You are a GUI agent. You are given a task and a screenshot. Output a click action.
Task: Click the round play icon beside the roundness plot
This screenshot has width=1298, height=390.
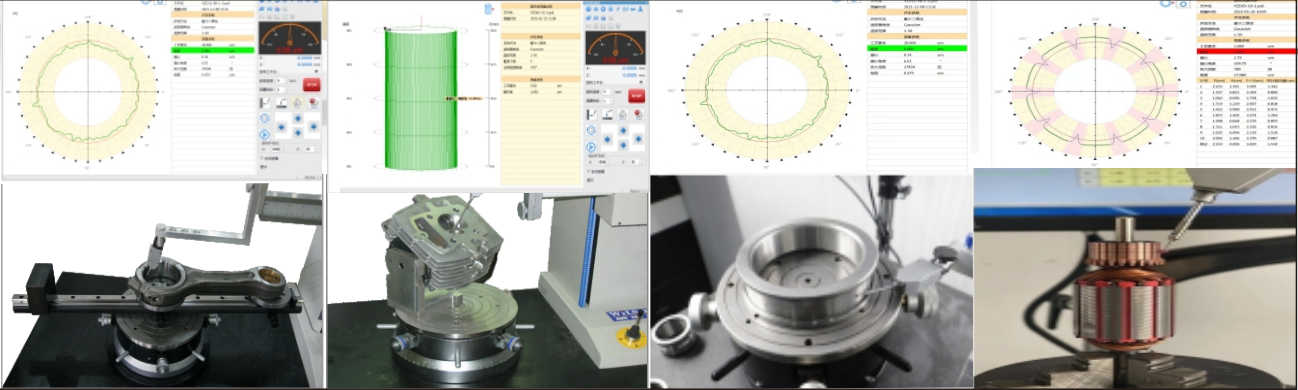click(264, 134)
